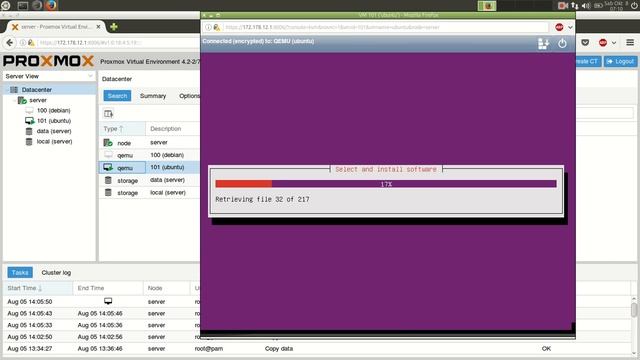Open the Pocket icon in the Firefox toolbar
The image size is (640, 360).
[x=585, y=42]
